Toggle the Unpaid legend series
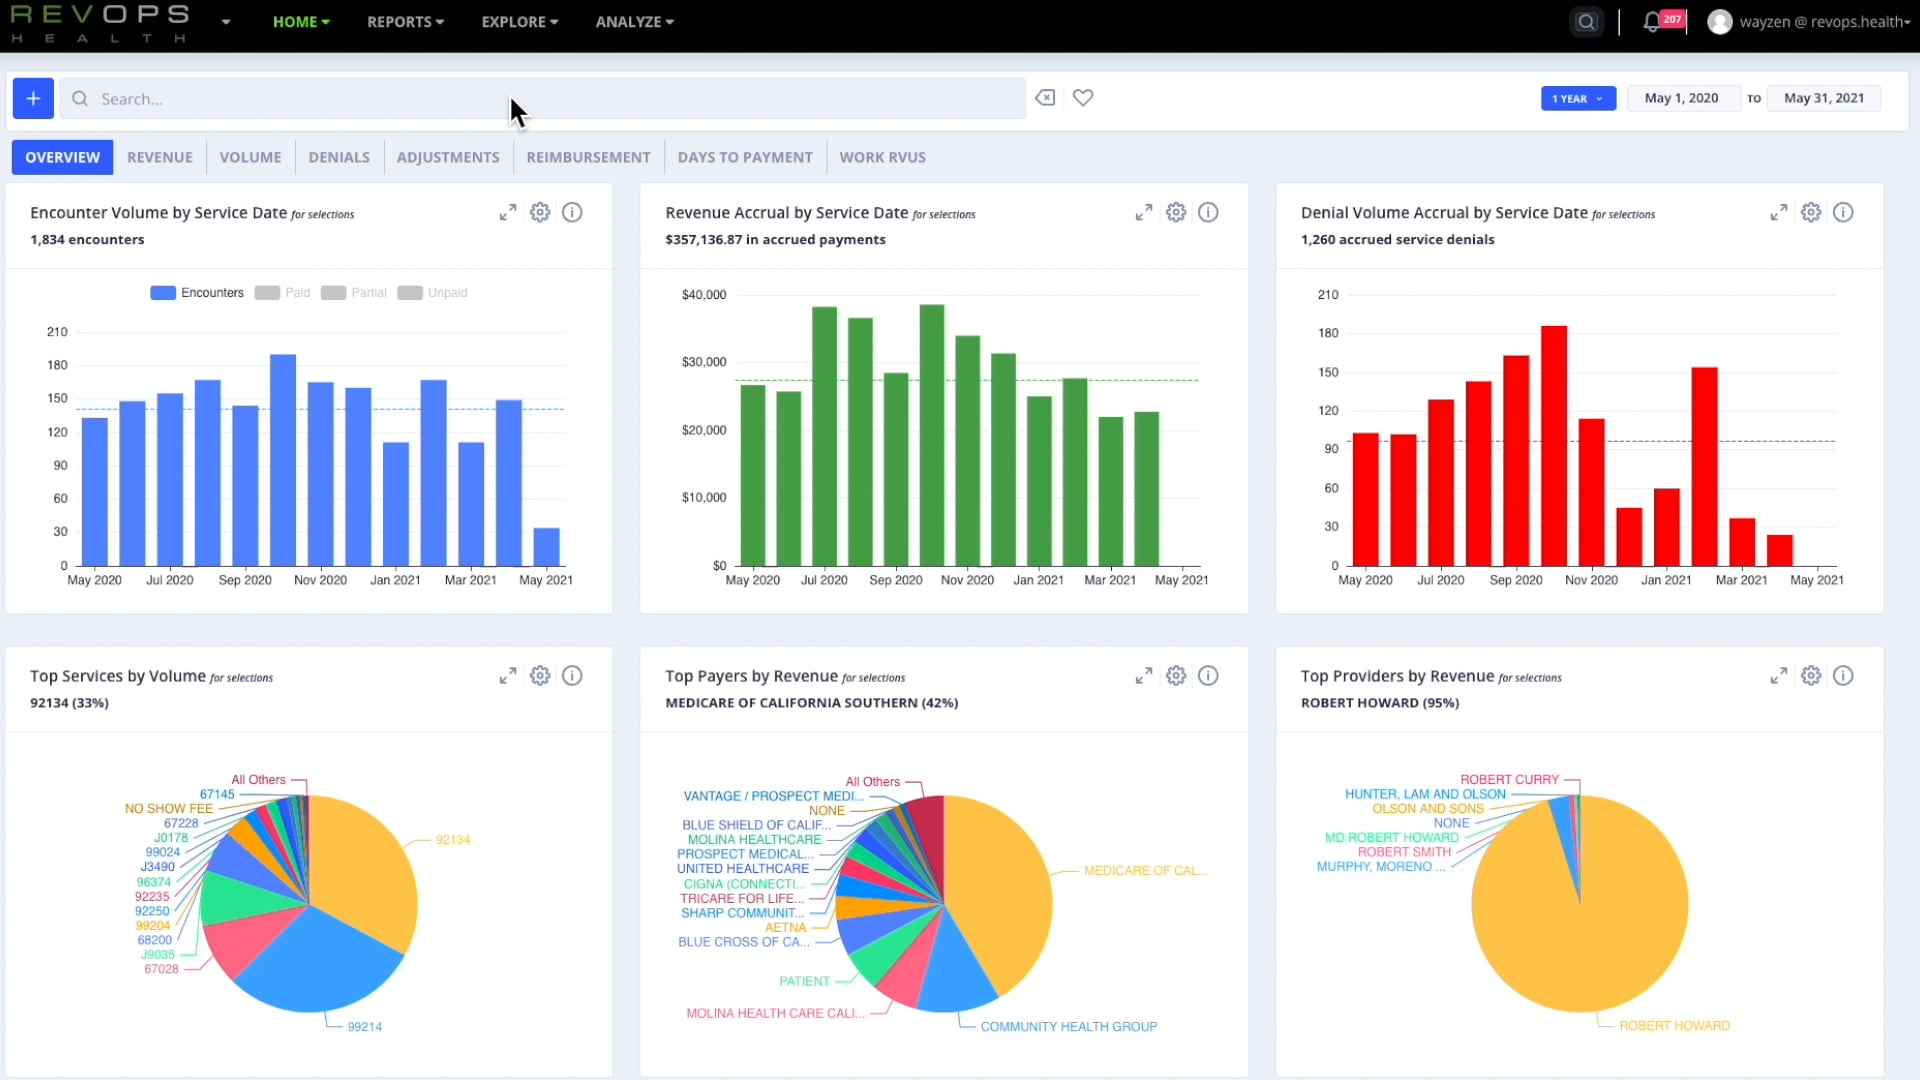The height and width of the screenshot is (1080, 1920). (x=433, y=293)
